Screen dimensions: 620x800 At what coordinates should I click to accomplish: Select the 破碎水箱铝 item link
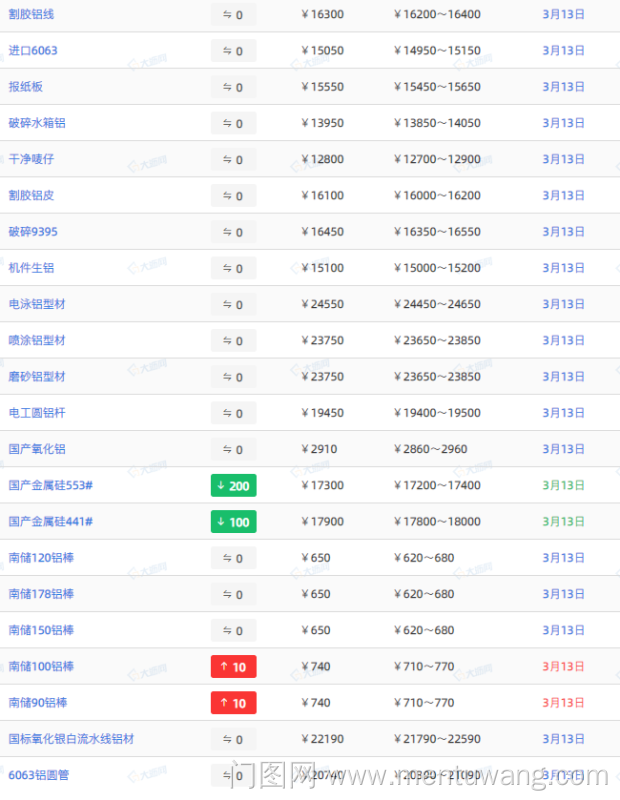pos(37,123)
